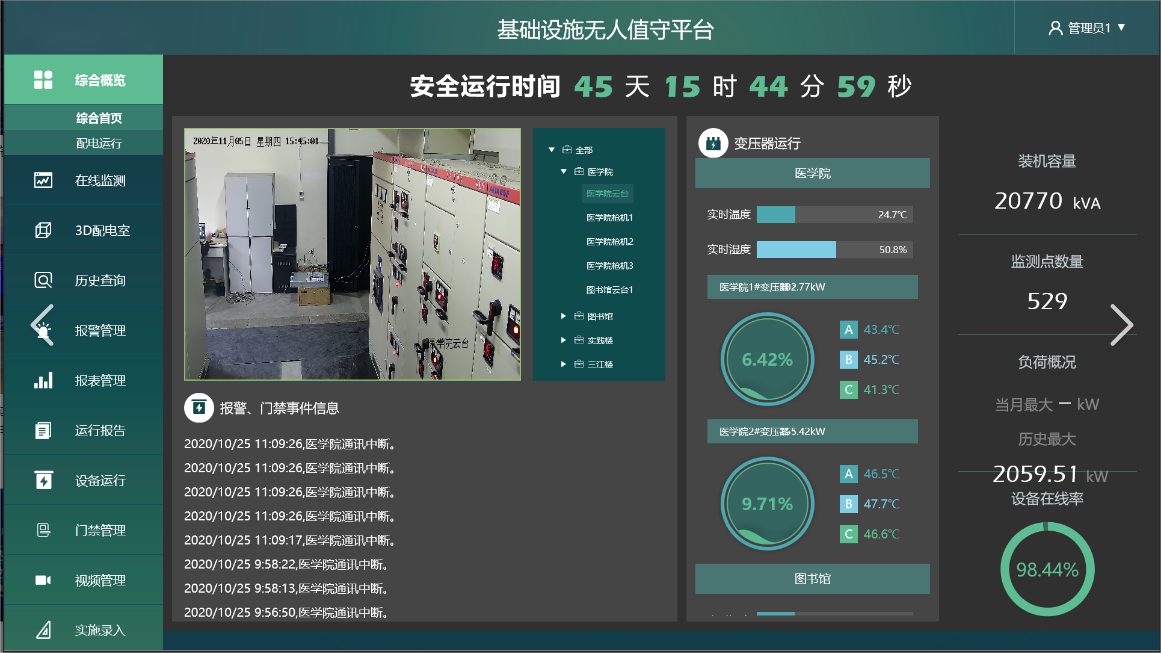This screenshot has width=1161, height=653.
Task: Open 运行报告 document icon
Action: point(43,431)
